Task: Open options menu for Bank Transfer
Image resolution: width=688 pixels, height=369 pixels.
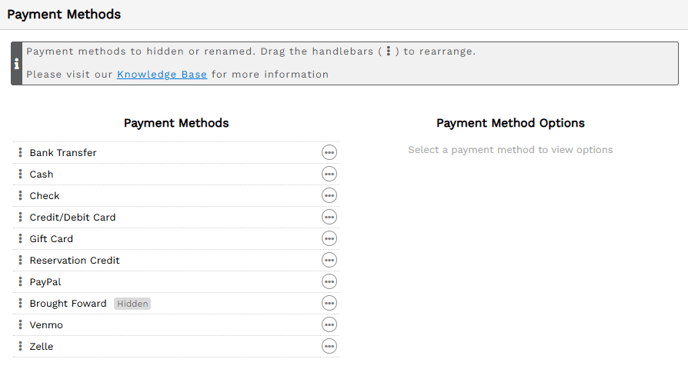Action: [329, 153]
